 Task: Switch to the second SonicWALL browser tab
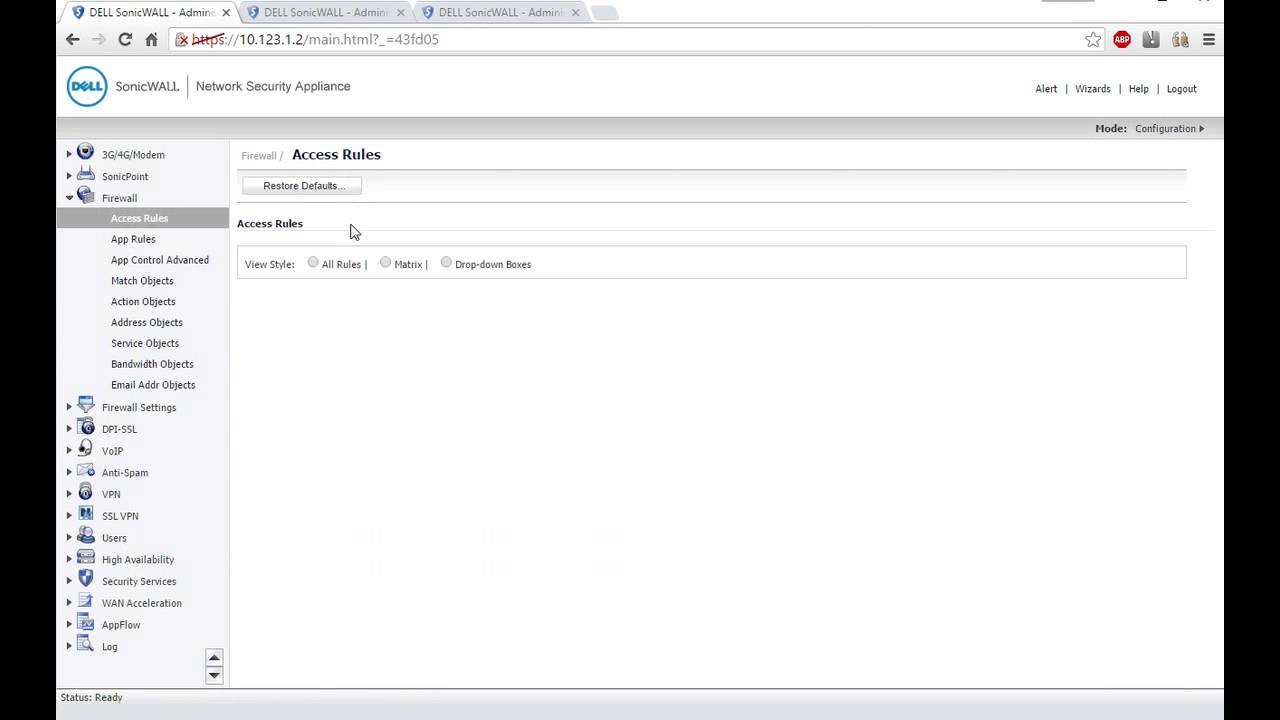(x=323, y=12)
